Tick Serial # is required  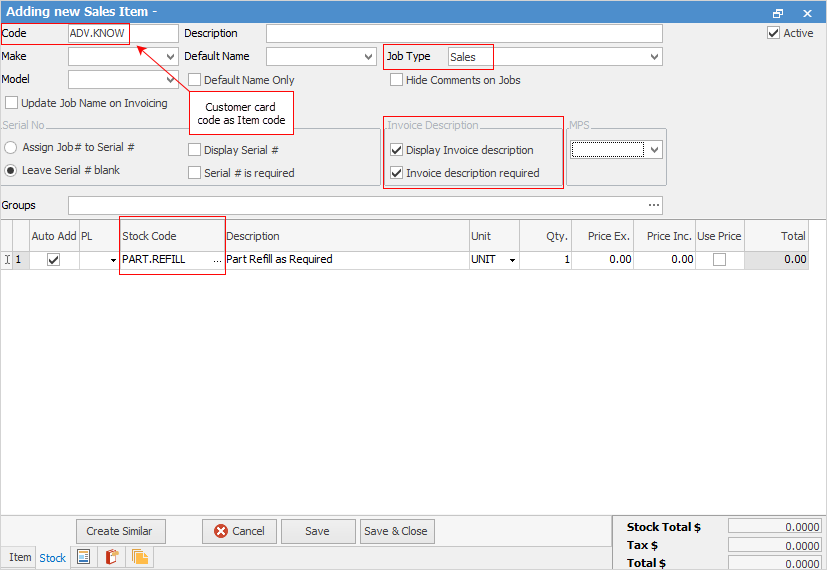point(195,172)
